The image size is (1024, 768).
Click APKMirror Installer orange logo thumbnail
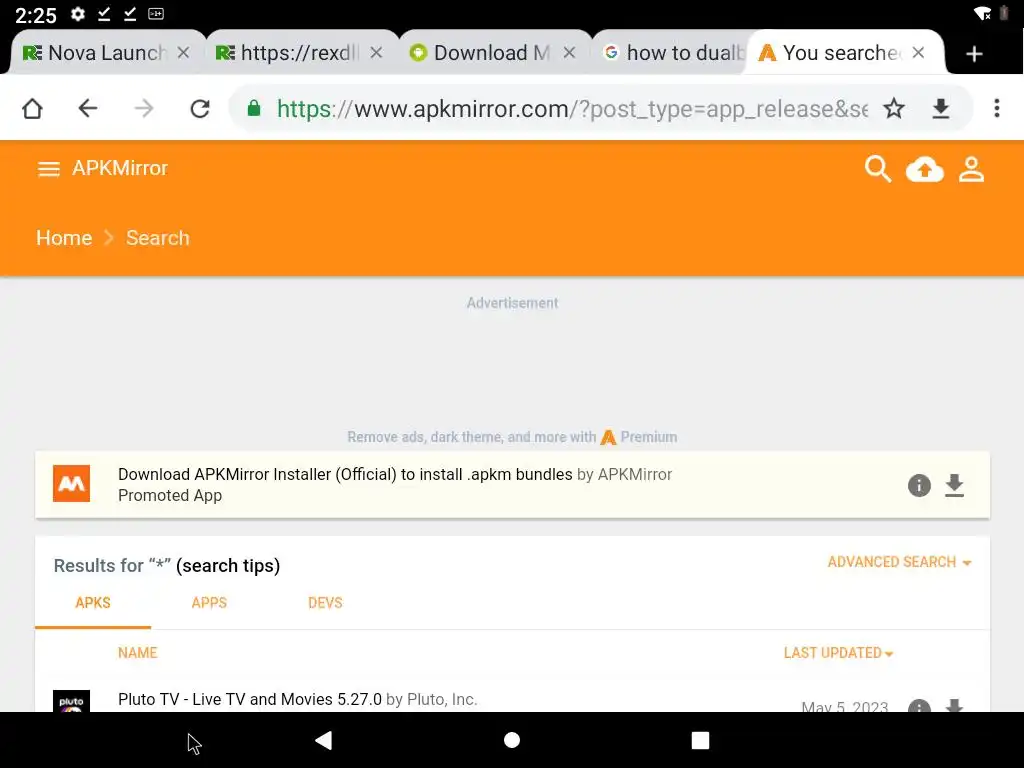coord(71,483)
